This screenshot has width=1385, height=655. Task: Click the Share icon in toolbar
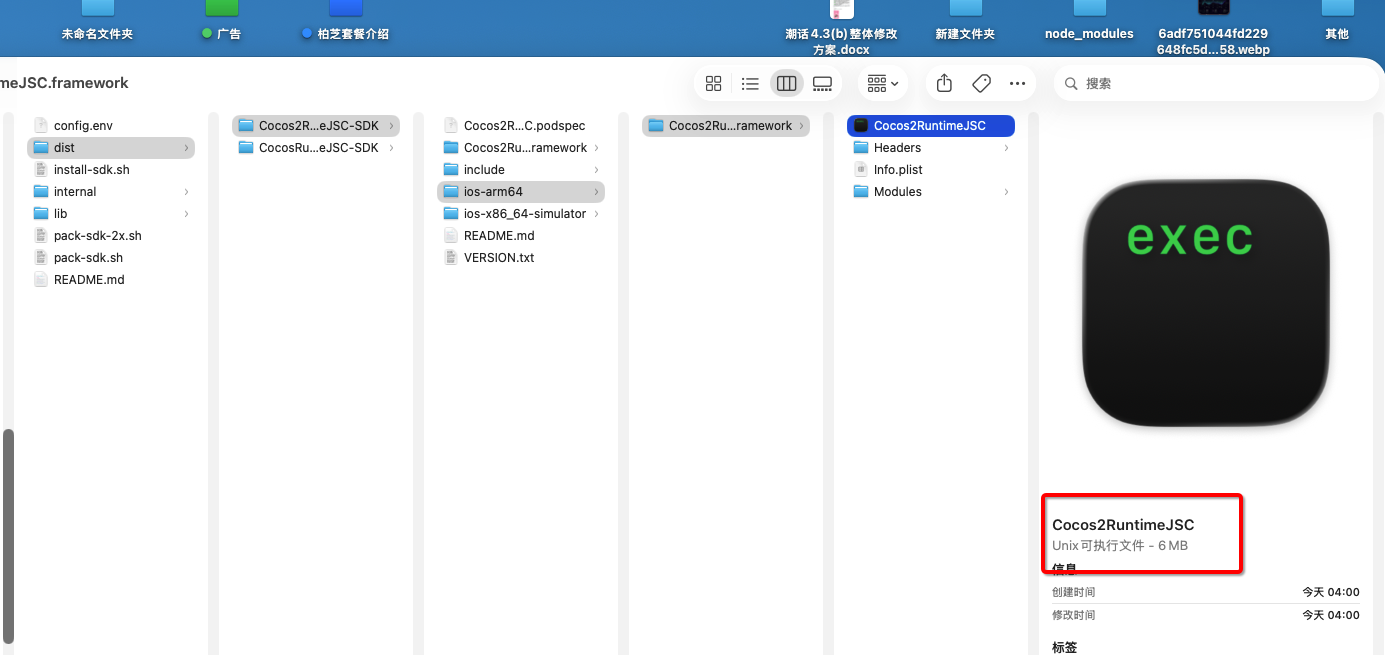tap(944, 84)
